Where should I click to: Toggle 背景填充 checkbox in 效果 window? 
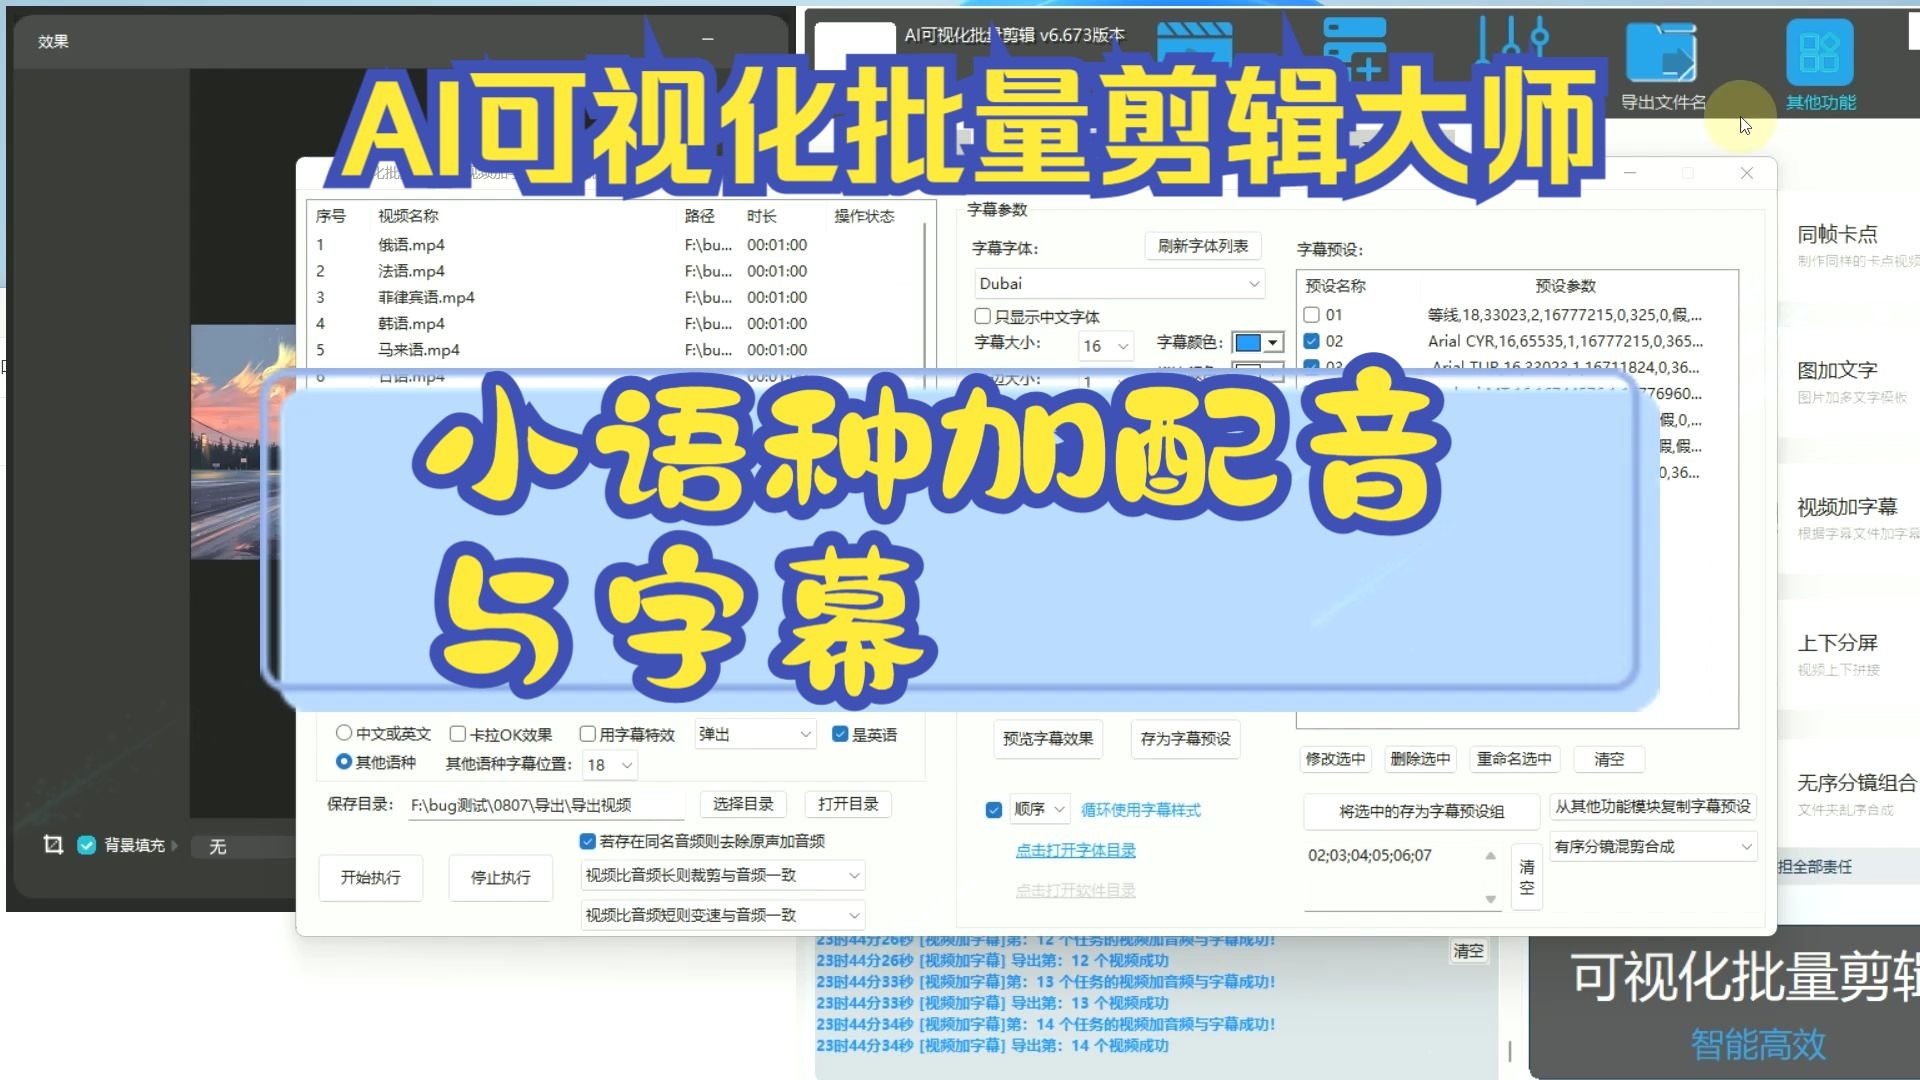tap(87, 845)
